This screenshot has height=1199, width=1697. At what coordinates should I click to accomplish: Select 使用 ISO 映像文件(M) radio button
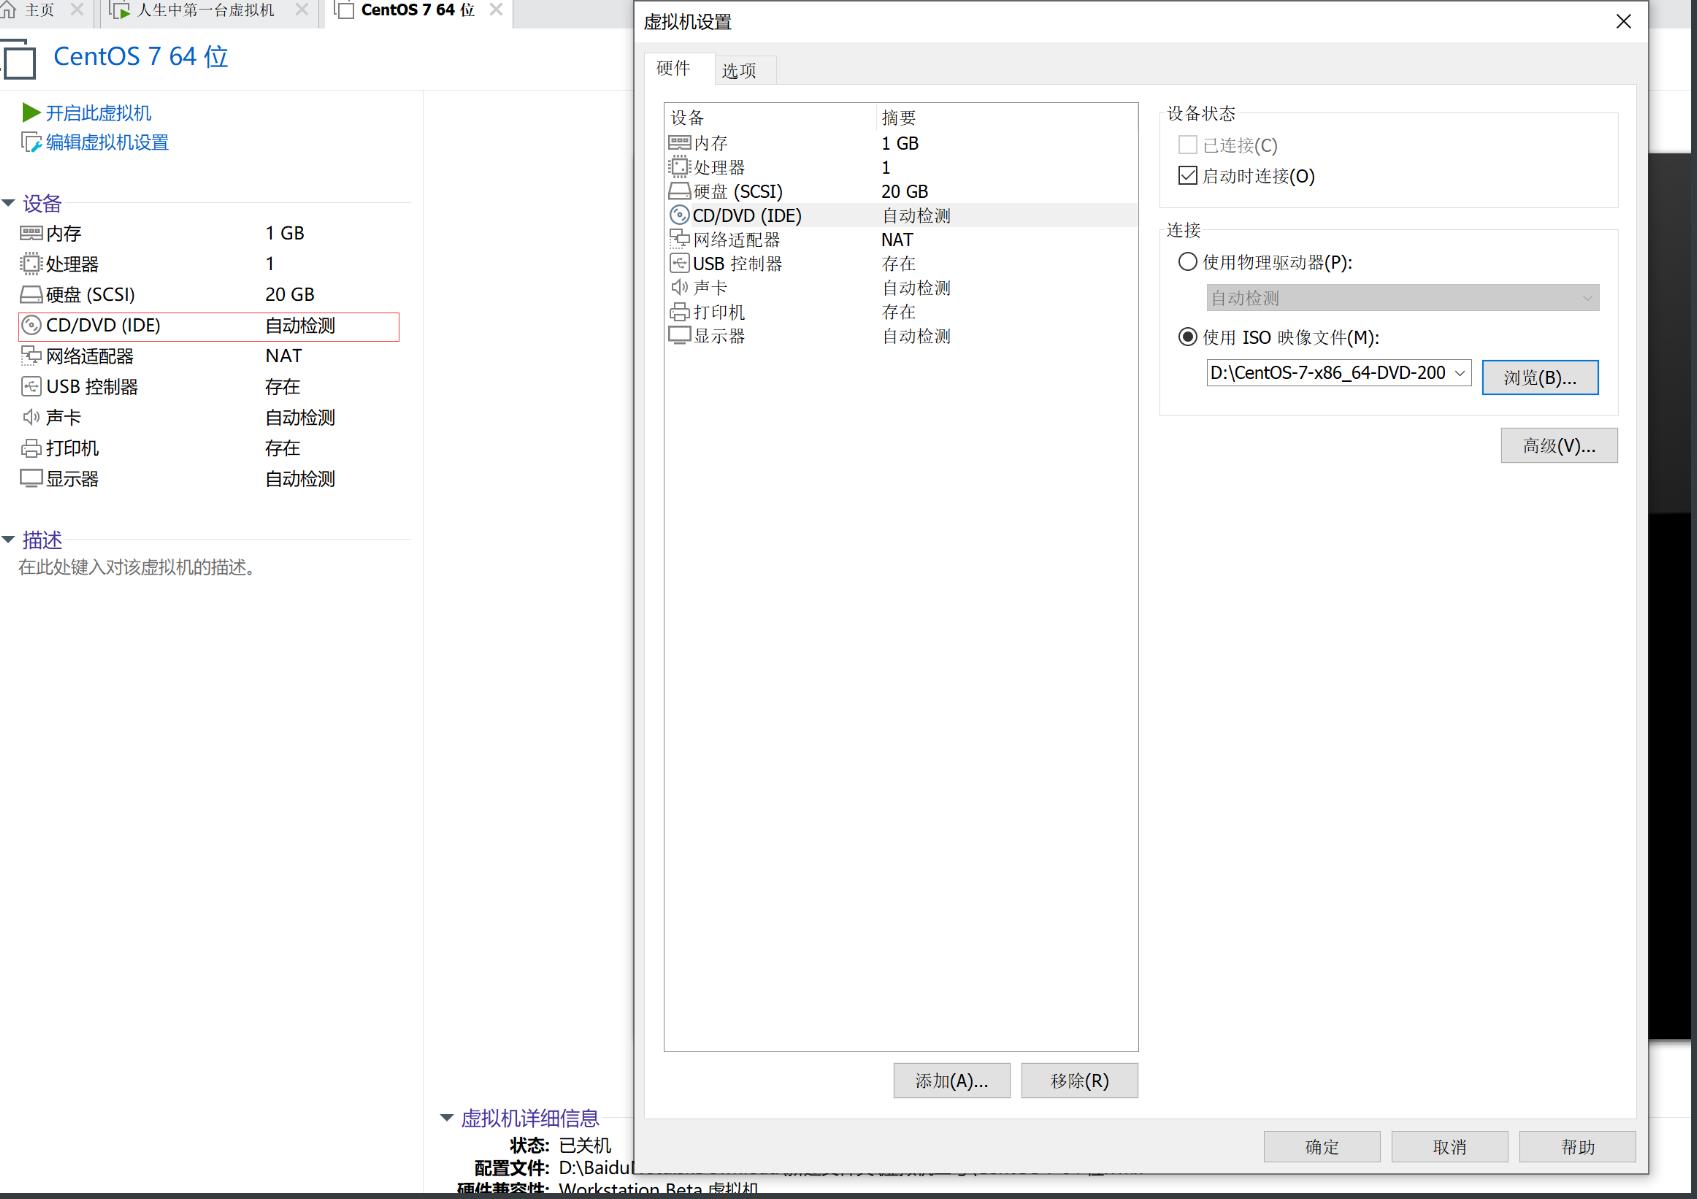tap(1188, 337)
